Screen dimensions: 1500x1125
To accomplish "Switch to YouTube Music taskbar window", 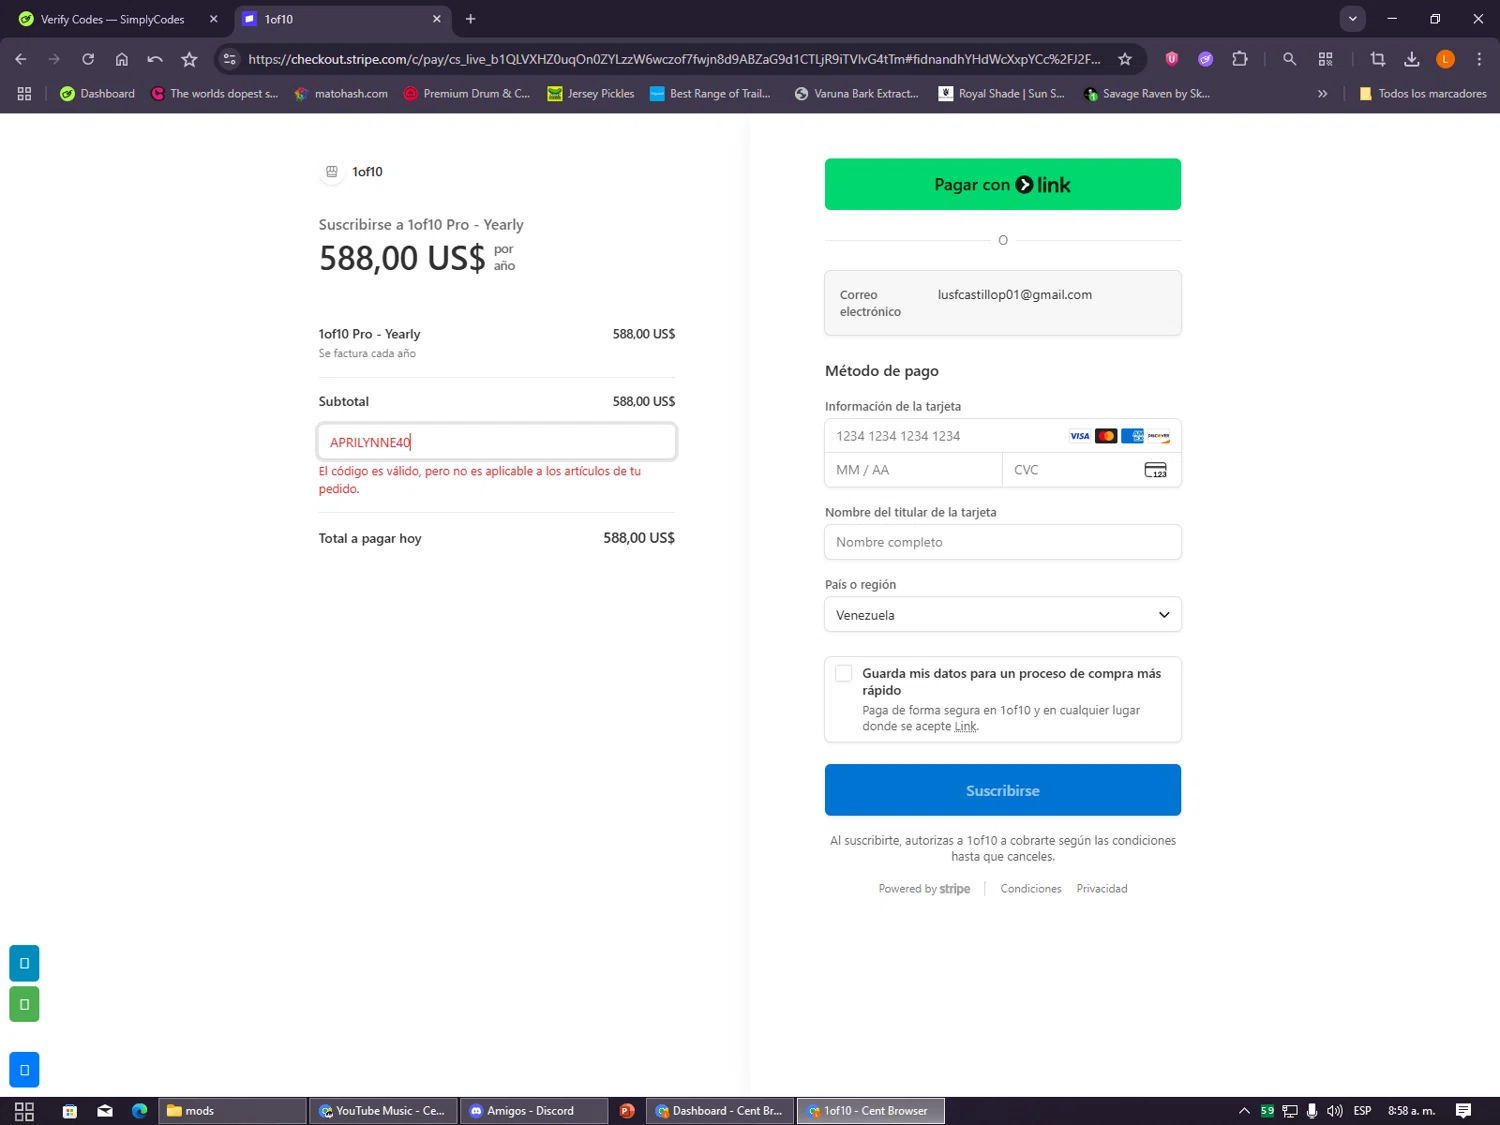I will click(383, 1111).
